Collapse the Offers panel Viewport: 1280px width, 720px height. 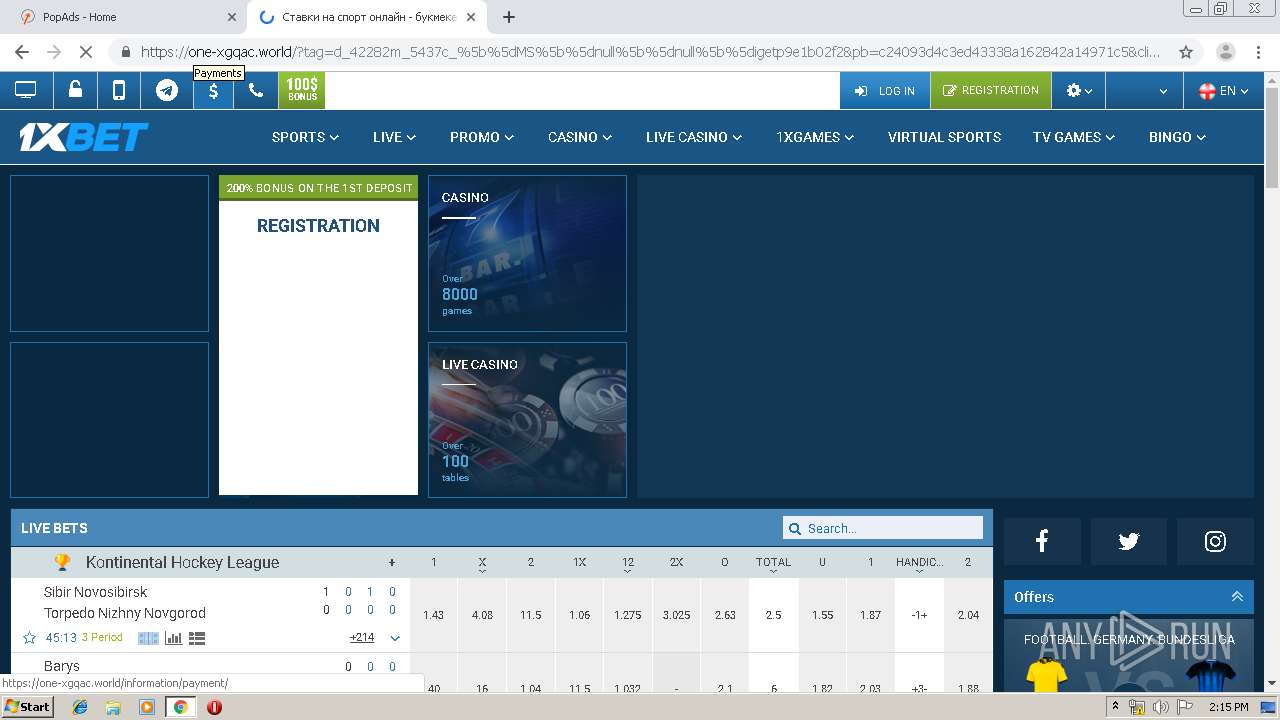pos(1237,597)
